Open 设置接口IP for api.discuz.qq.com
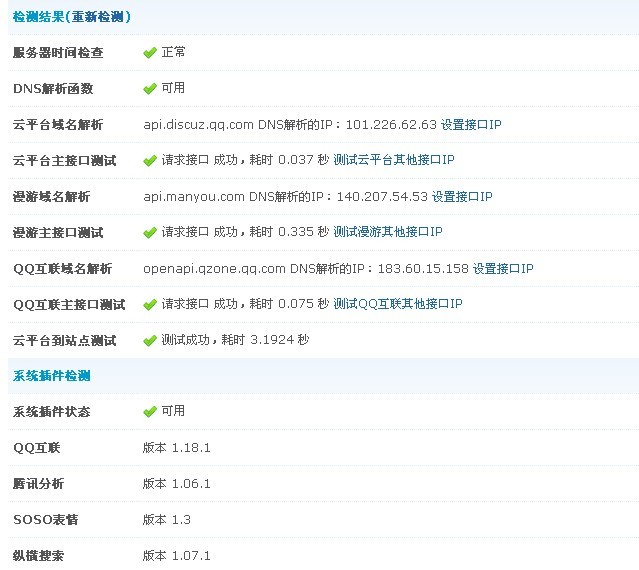This screenshot has width=639, height=570. point(471,124)
